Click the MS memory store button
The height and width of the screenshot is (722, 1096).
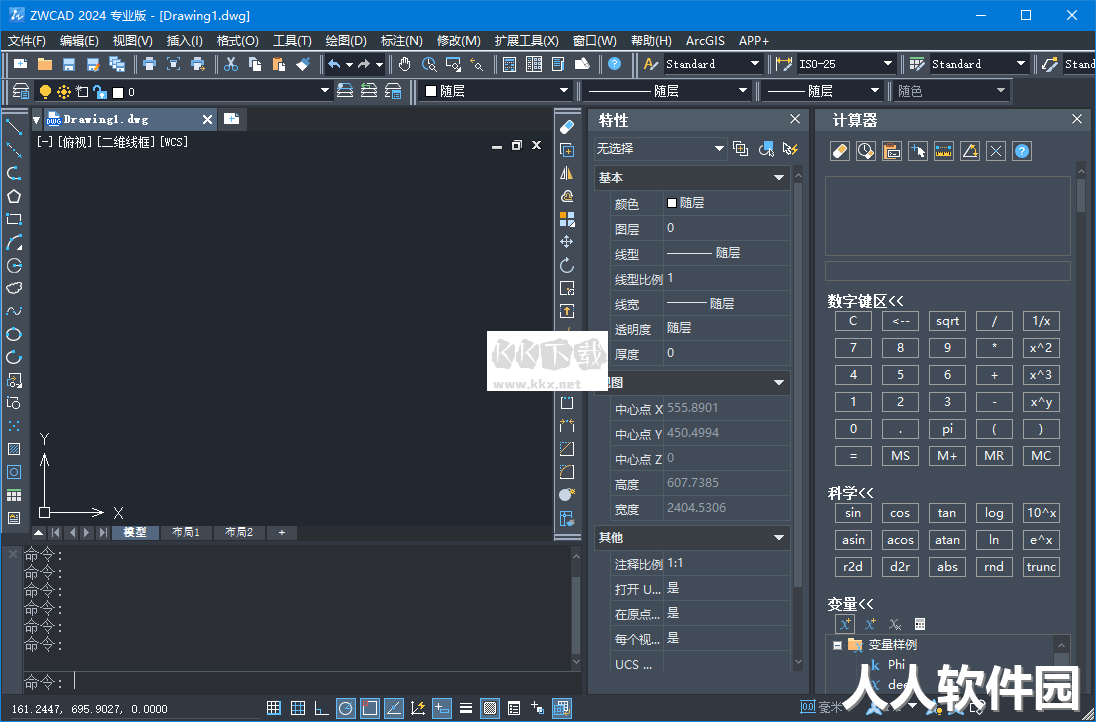[x=900, y=456]
